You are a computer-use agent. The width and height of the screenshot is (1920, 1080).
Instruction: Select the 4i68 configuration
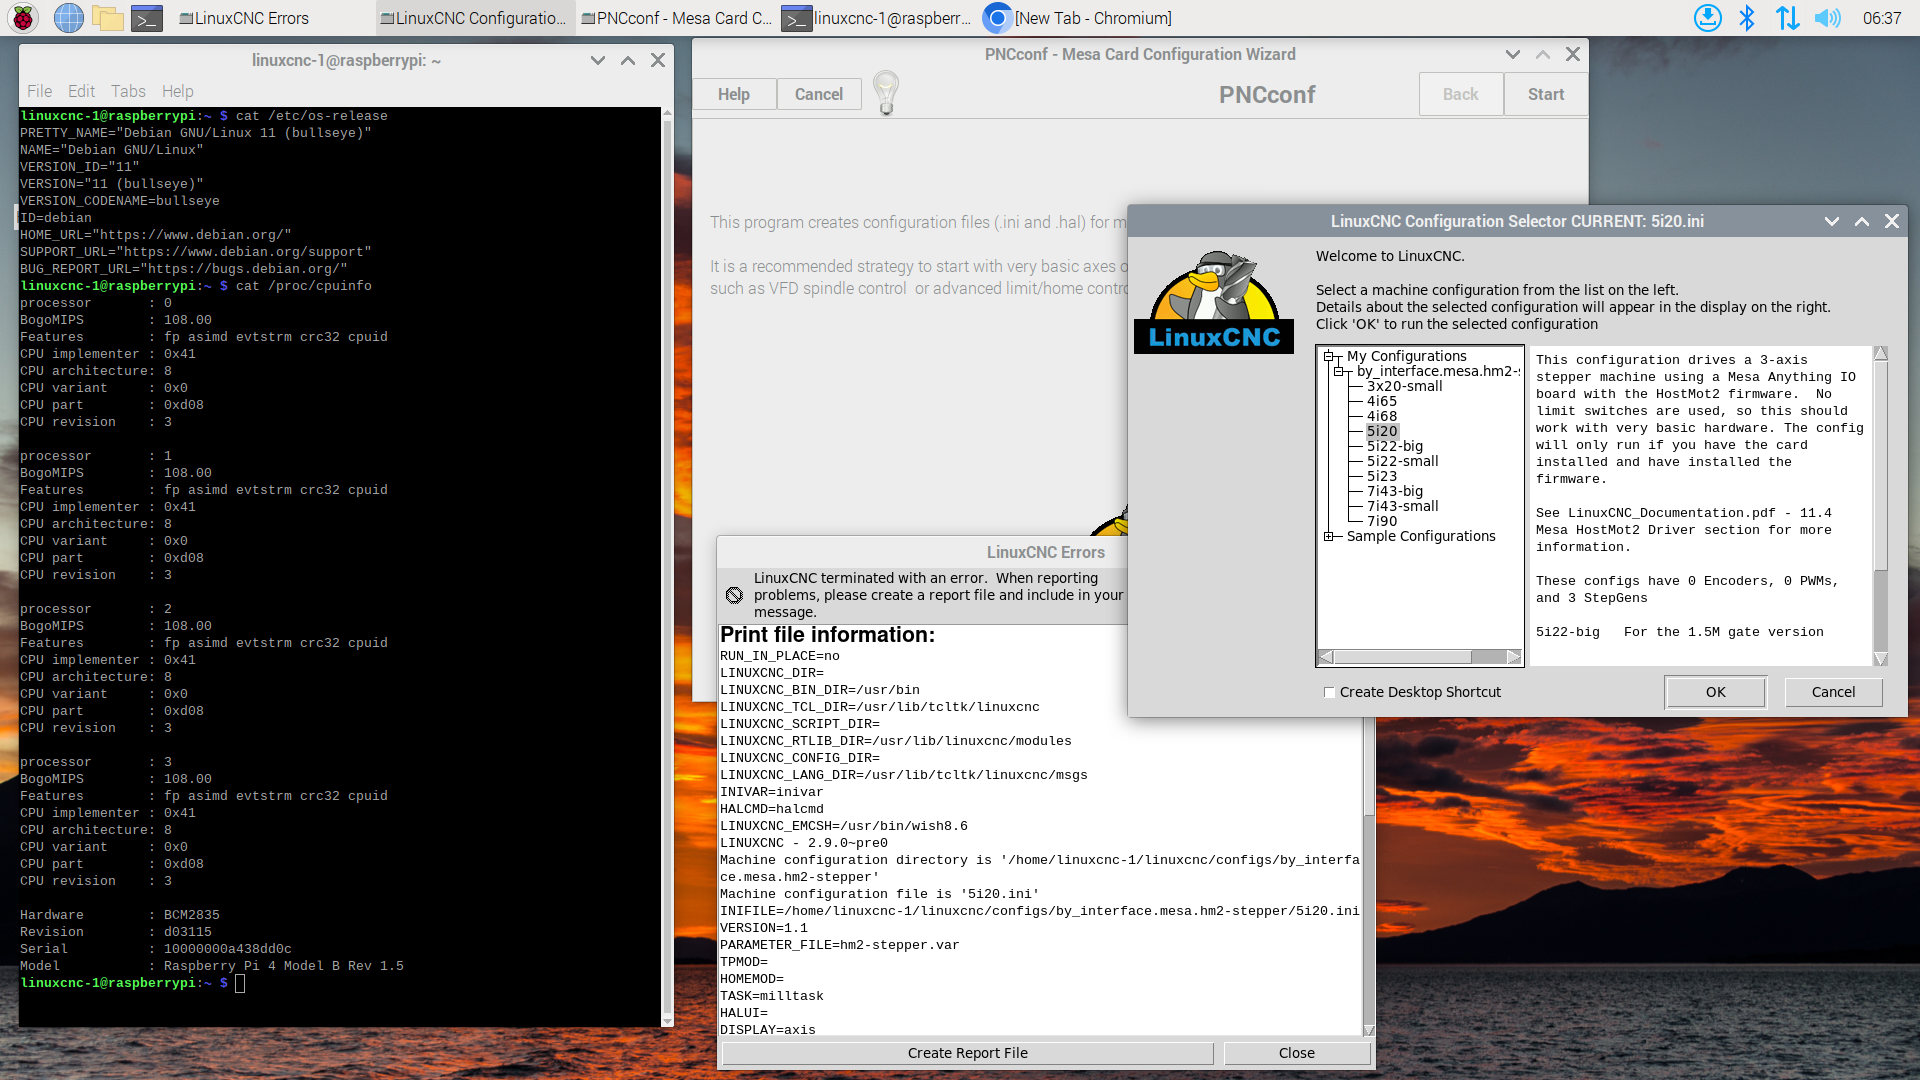(1382, 416)
